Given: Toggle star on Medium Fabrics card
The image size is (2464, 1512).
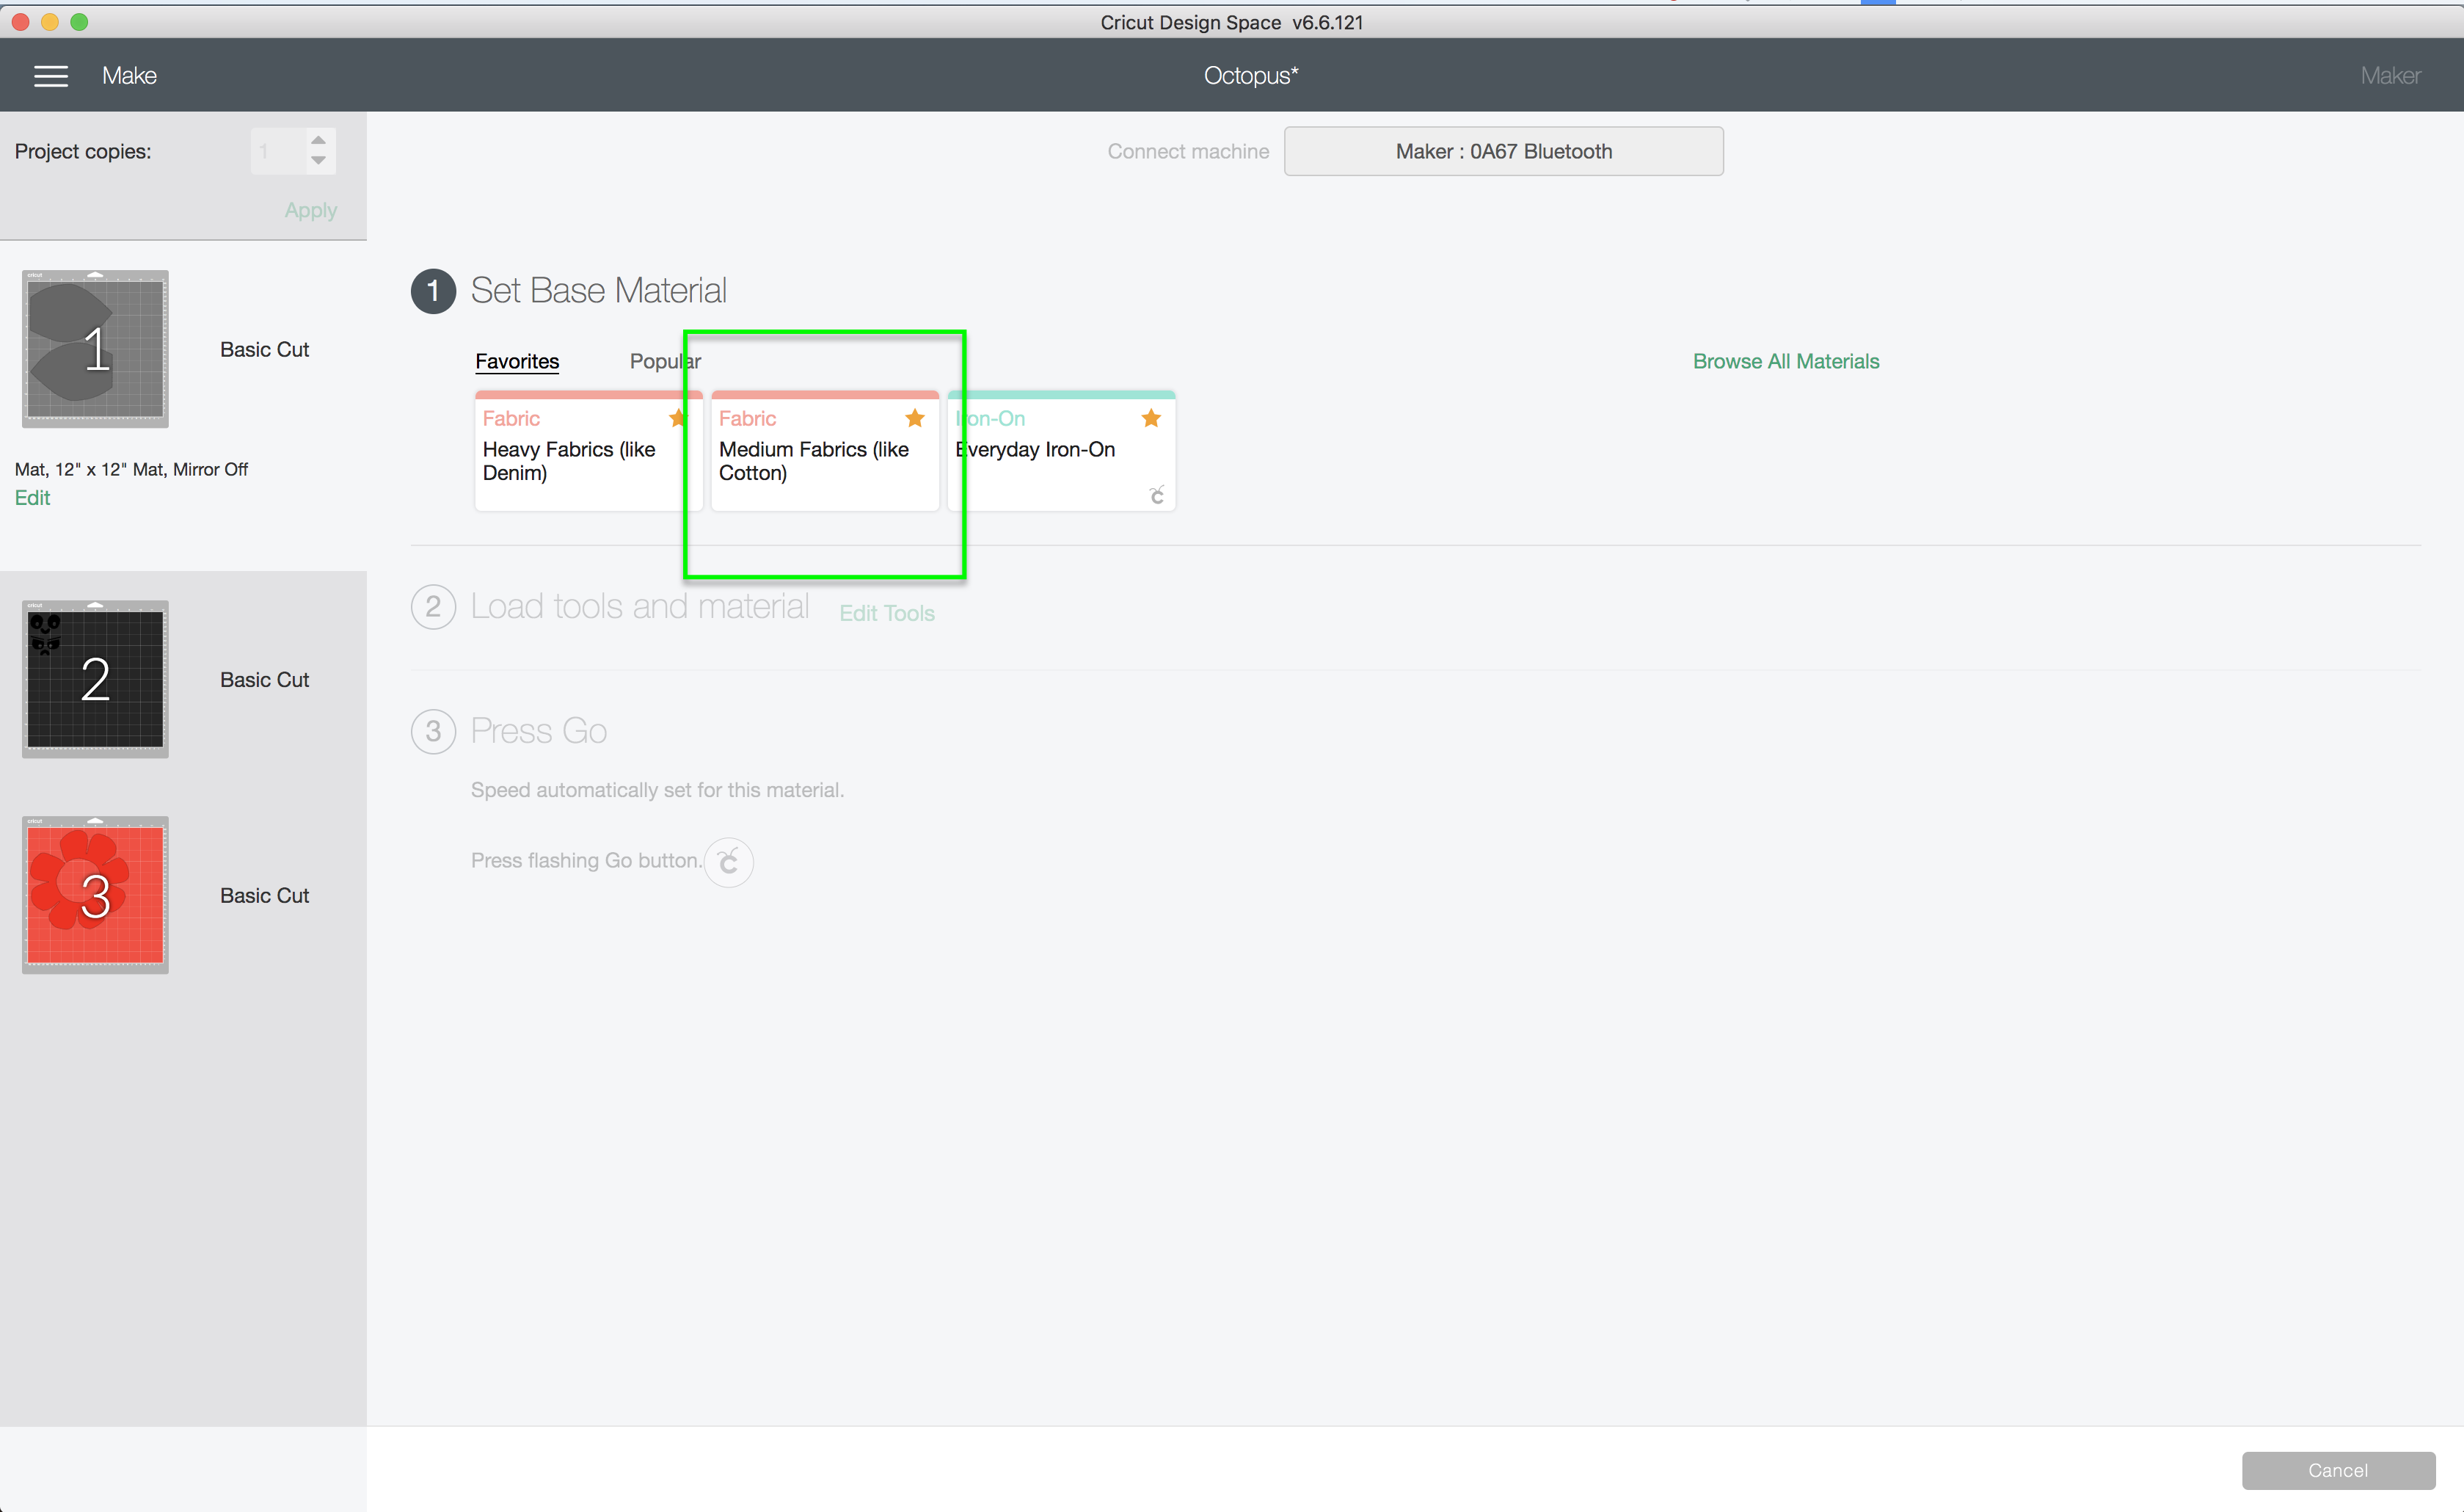Looking at the screenshot, I should 914,418.
